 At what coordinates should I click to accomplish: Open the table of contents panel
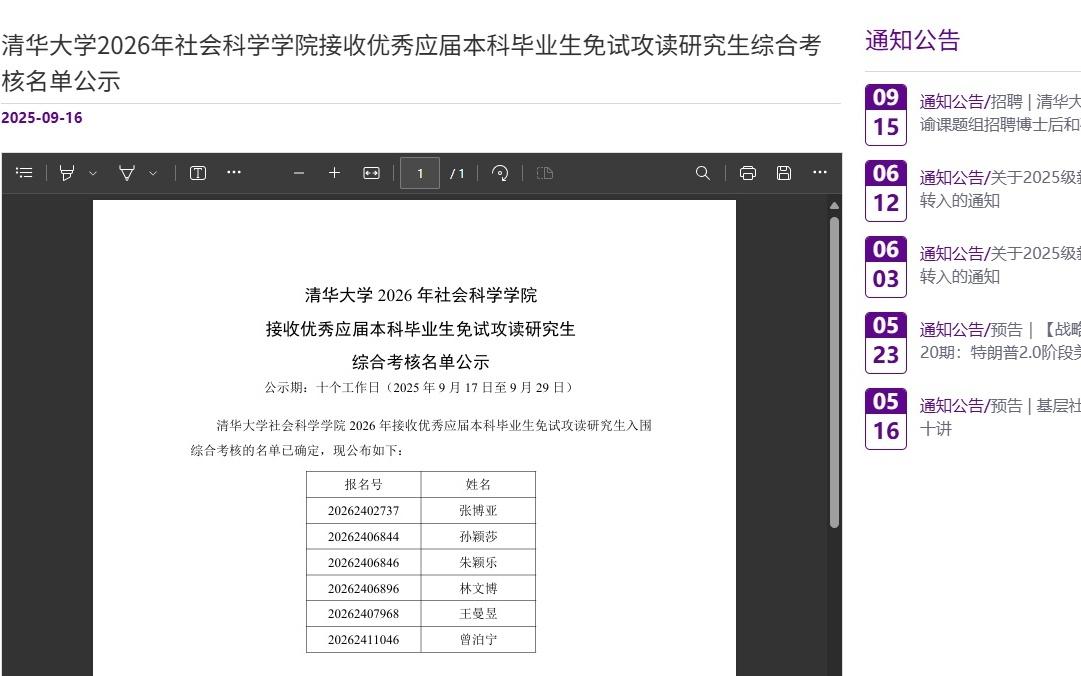click(x=24, y=172)
